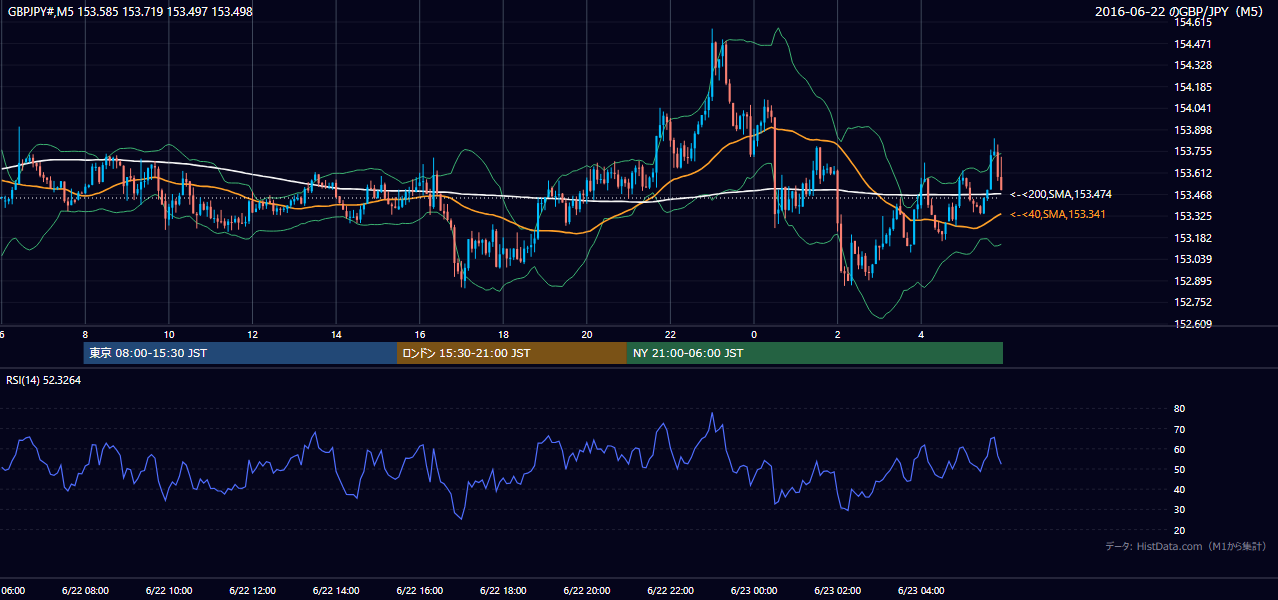Screen dimensions: 1278x600
Task: Click RSI scale value 50
Action: [1179, 469]
